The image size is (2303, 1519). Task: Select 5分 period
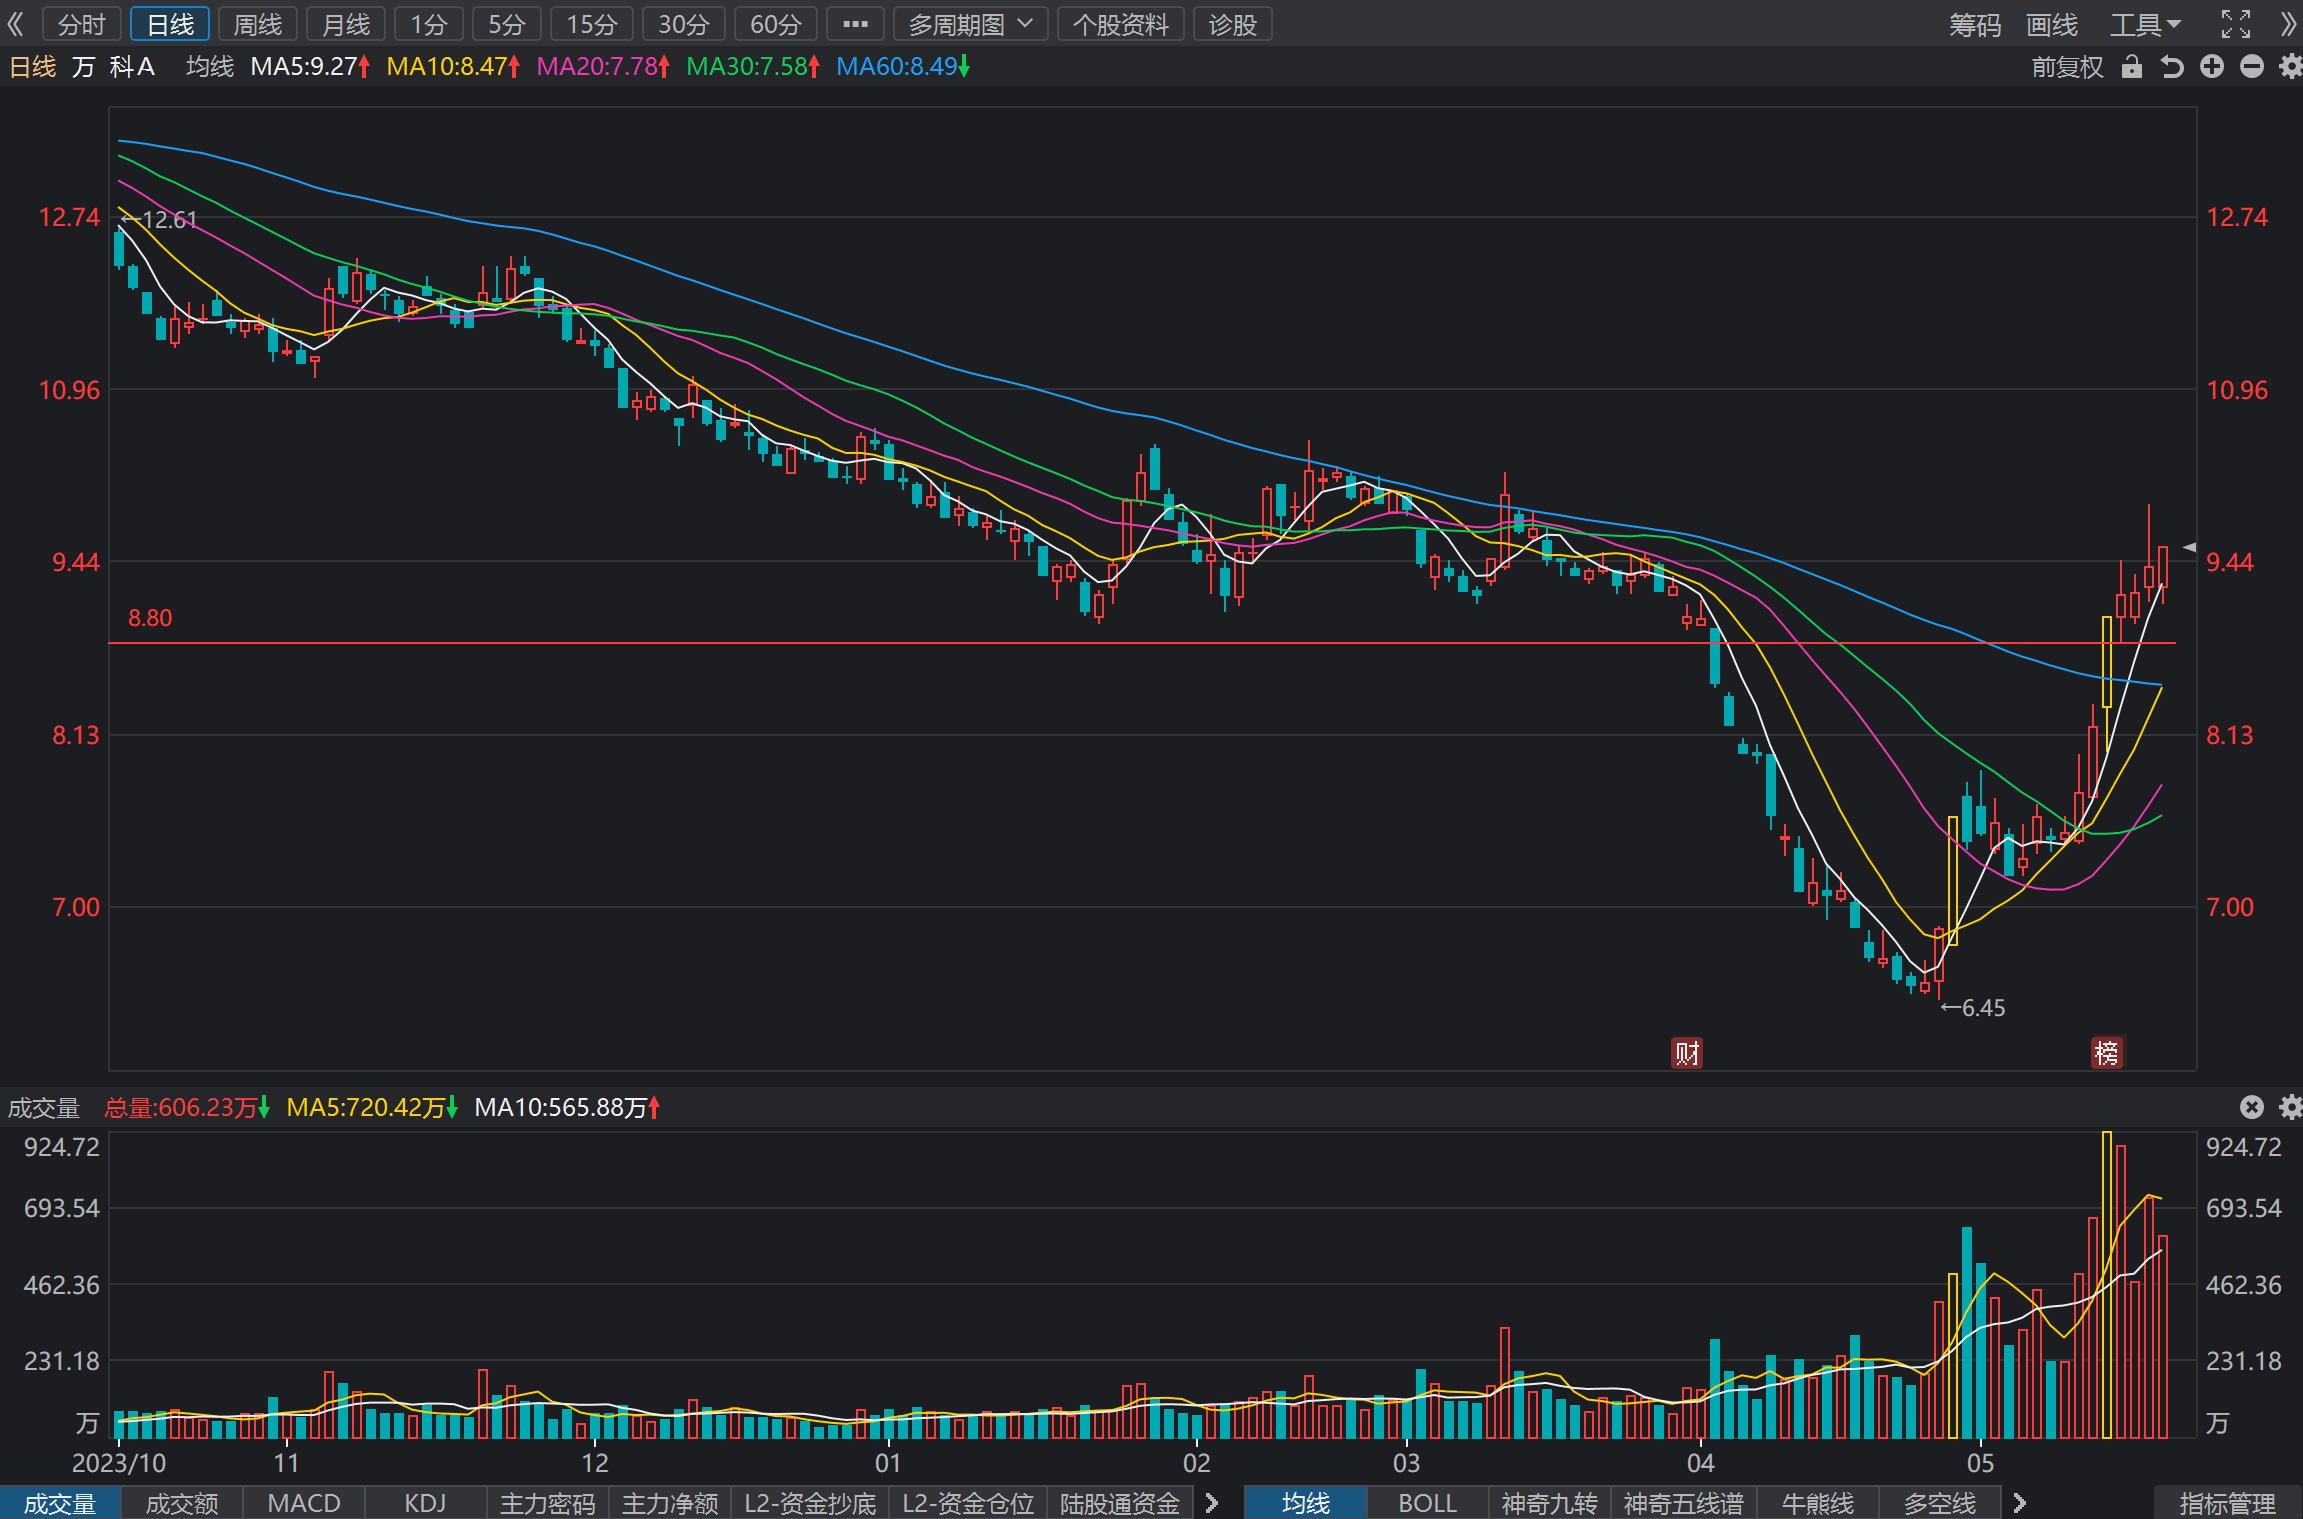tap(507, 24)
